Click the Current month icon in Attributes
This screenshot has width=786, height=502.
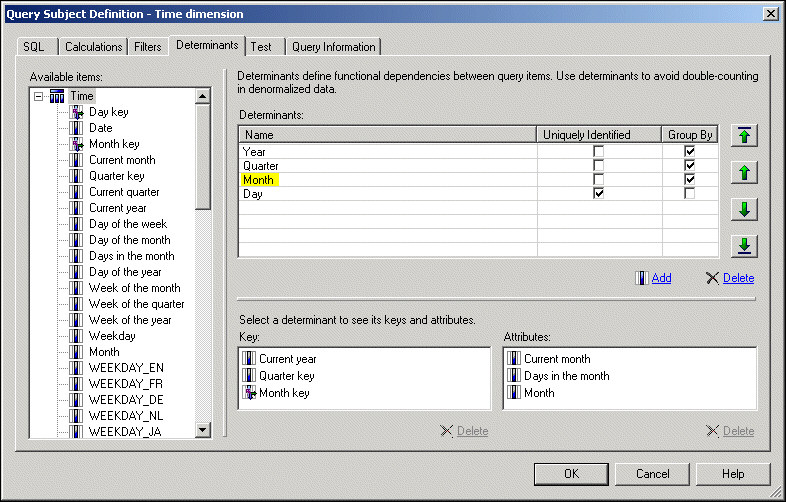click(513, 359)
